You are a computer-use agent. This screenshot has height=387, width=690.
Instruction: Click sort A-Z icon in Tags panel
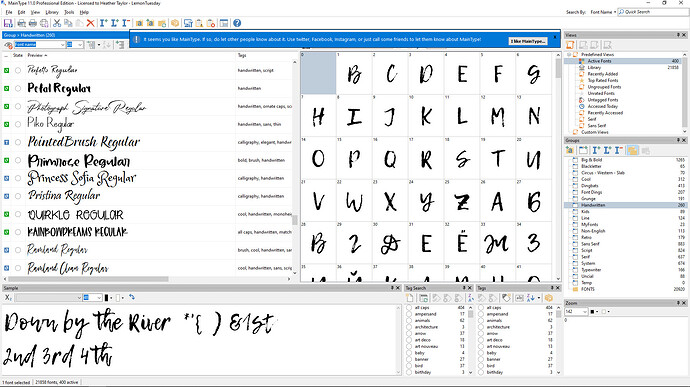tap(531, 298)
